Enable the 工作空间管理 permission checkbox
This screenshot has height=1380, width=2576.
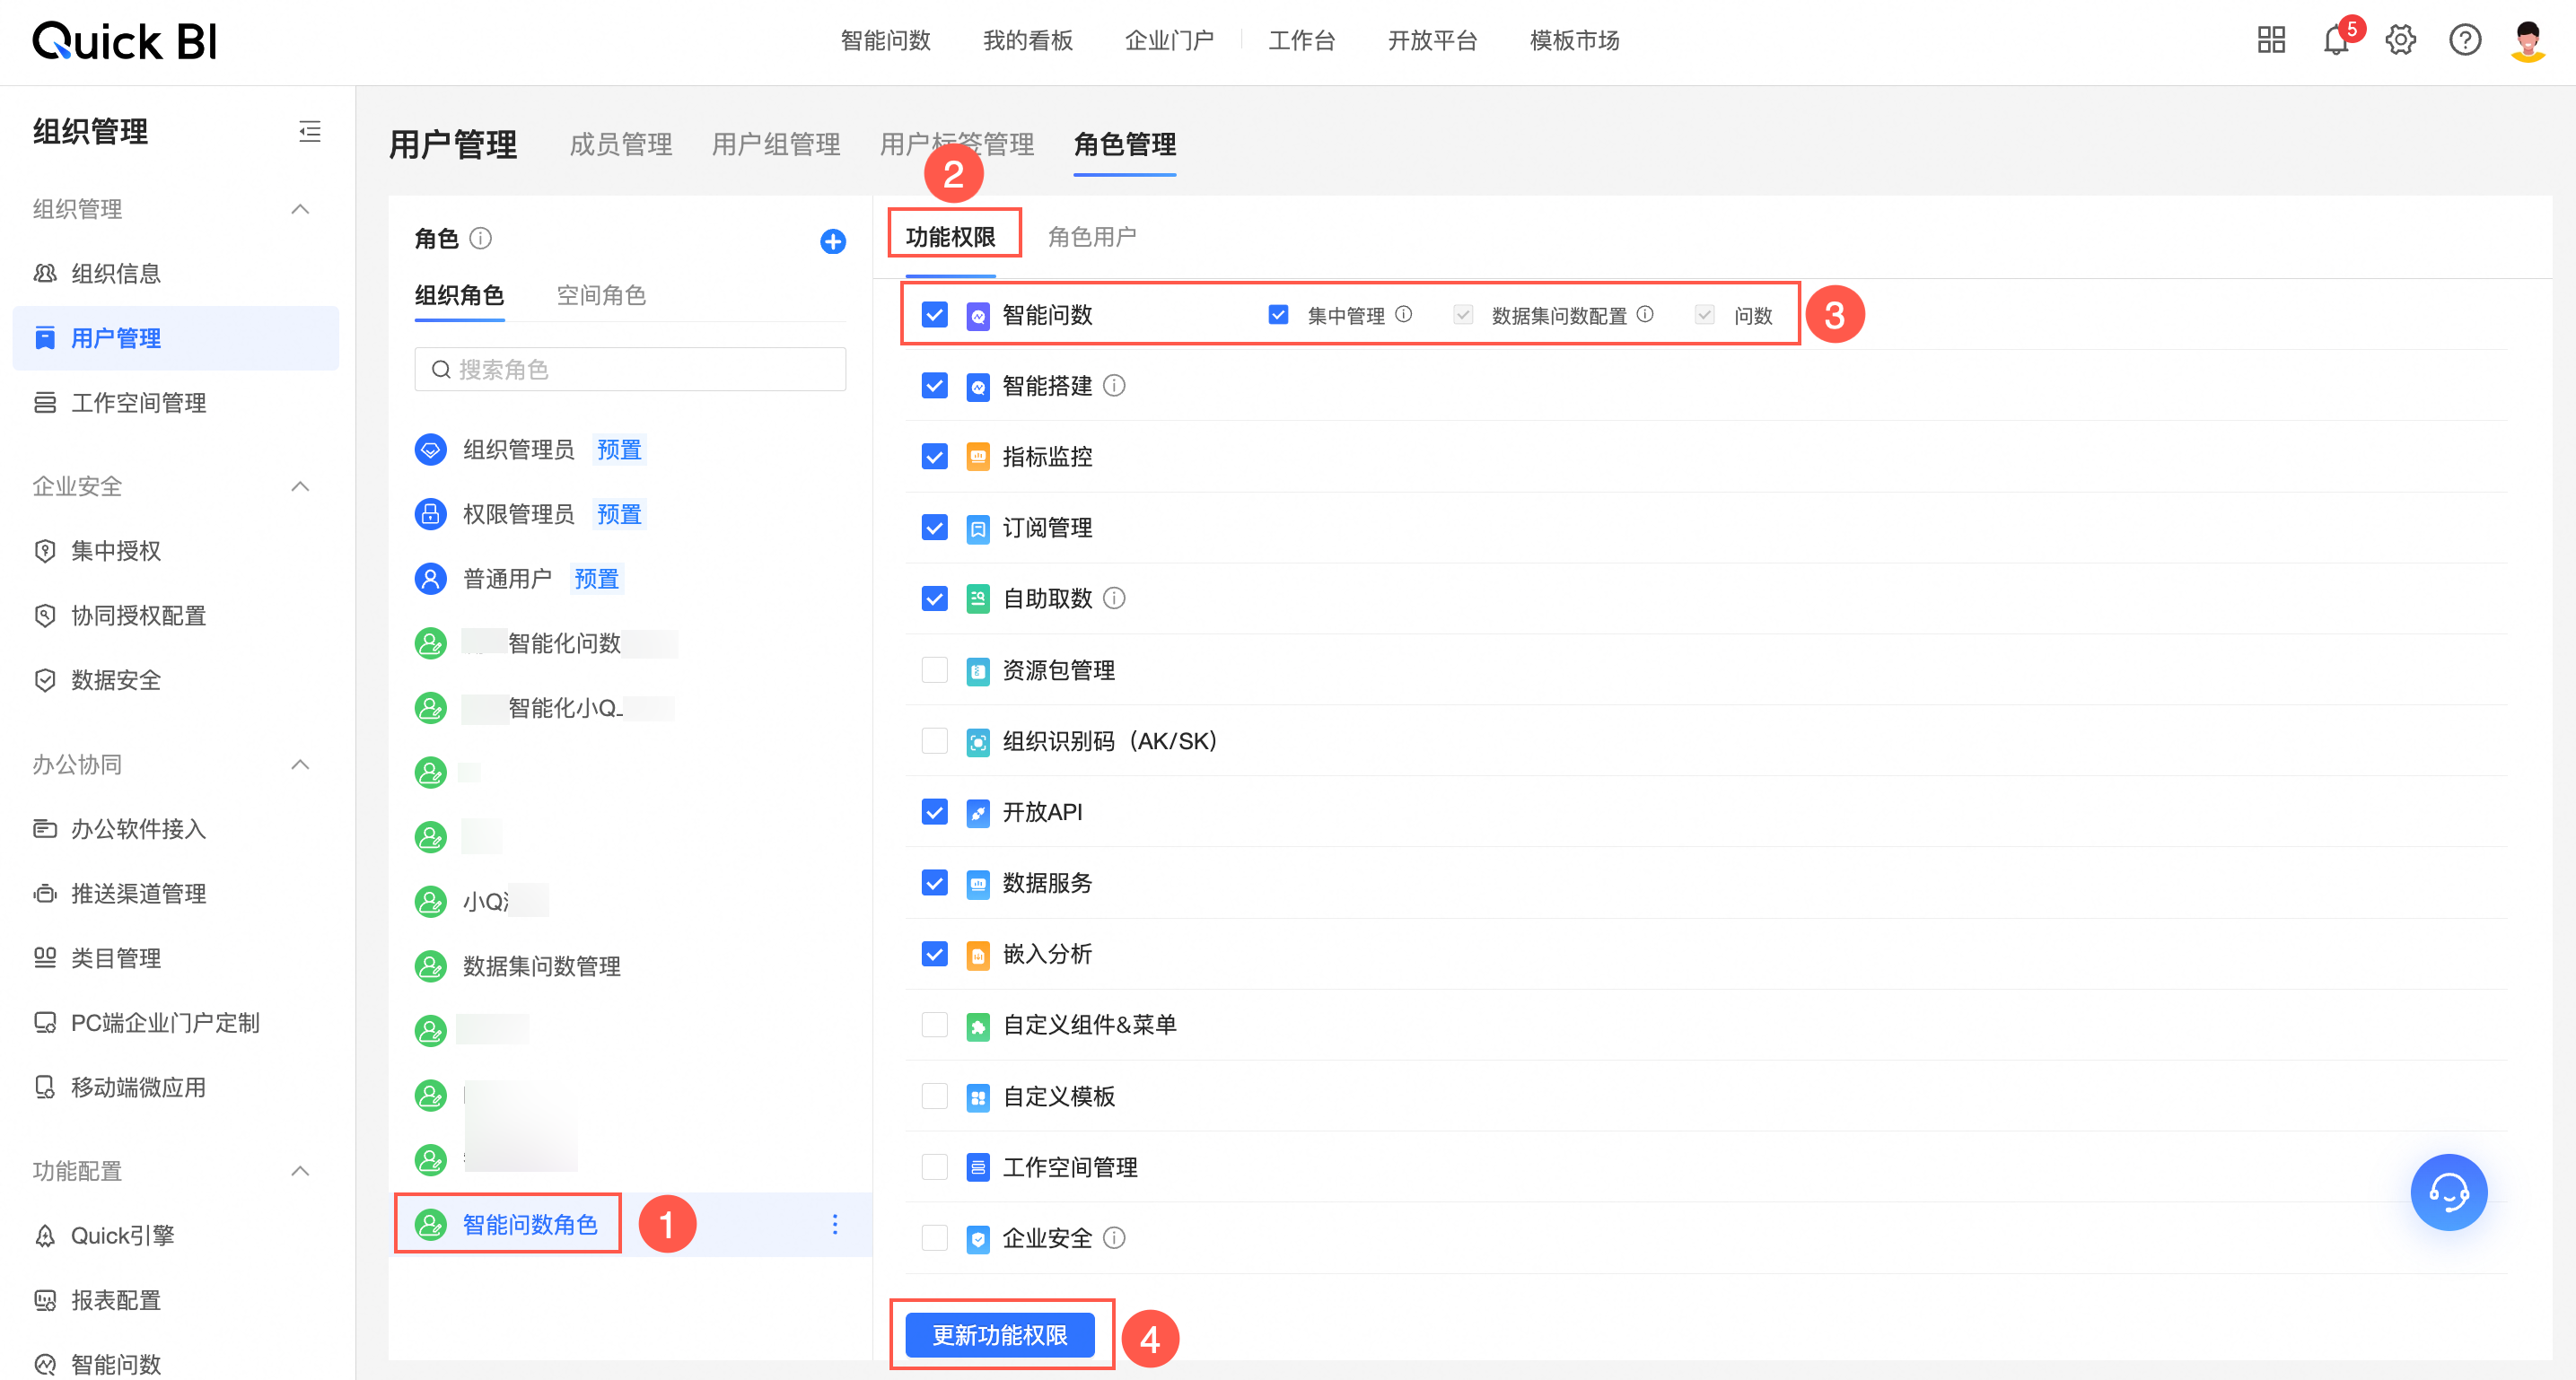934,1167
